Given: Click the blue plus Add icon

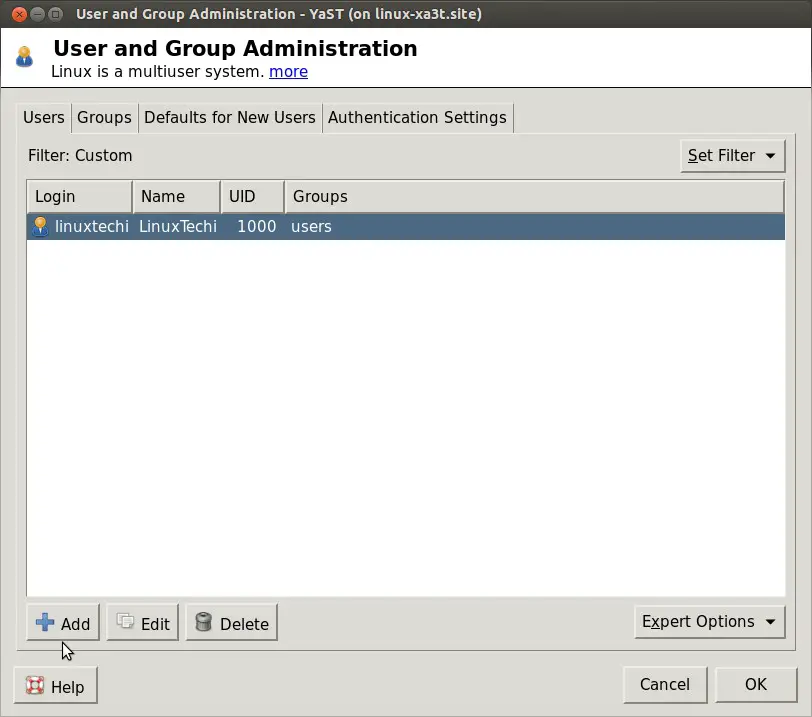Looking at the screenshot, I should [x=45, y=622].
